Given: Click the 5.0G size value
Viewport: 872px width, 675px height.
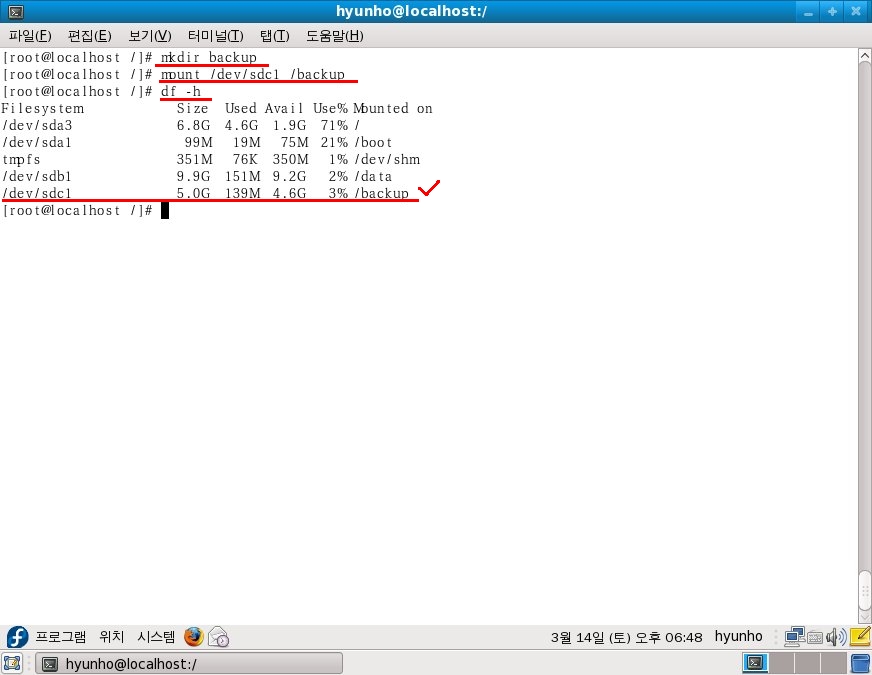Looking at the screenshot, I should click(194, 193).
